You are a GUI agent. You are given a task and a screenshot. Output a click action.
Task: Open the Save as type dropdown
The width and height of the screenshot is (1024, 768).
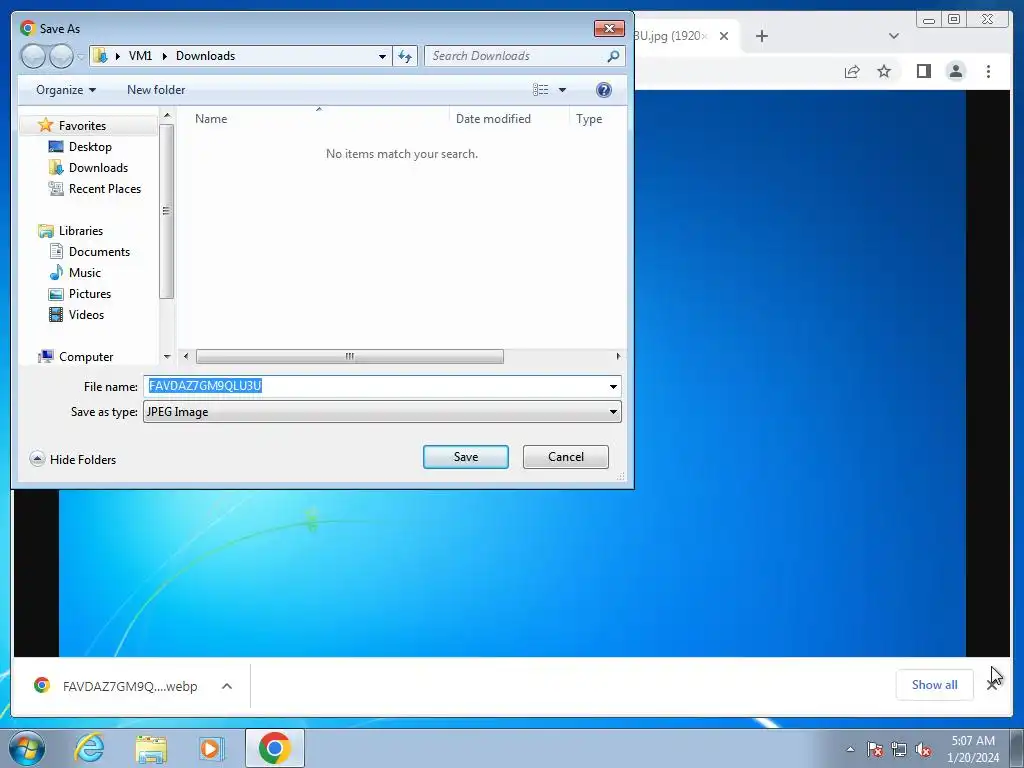382,412
